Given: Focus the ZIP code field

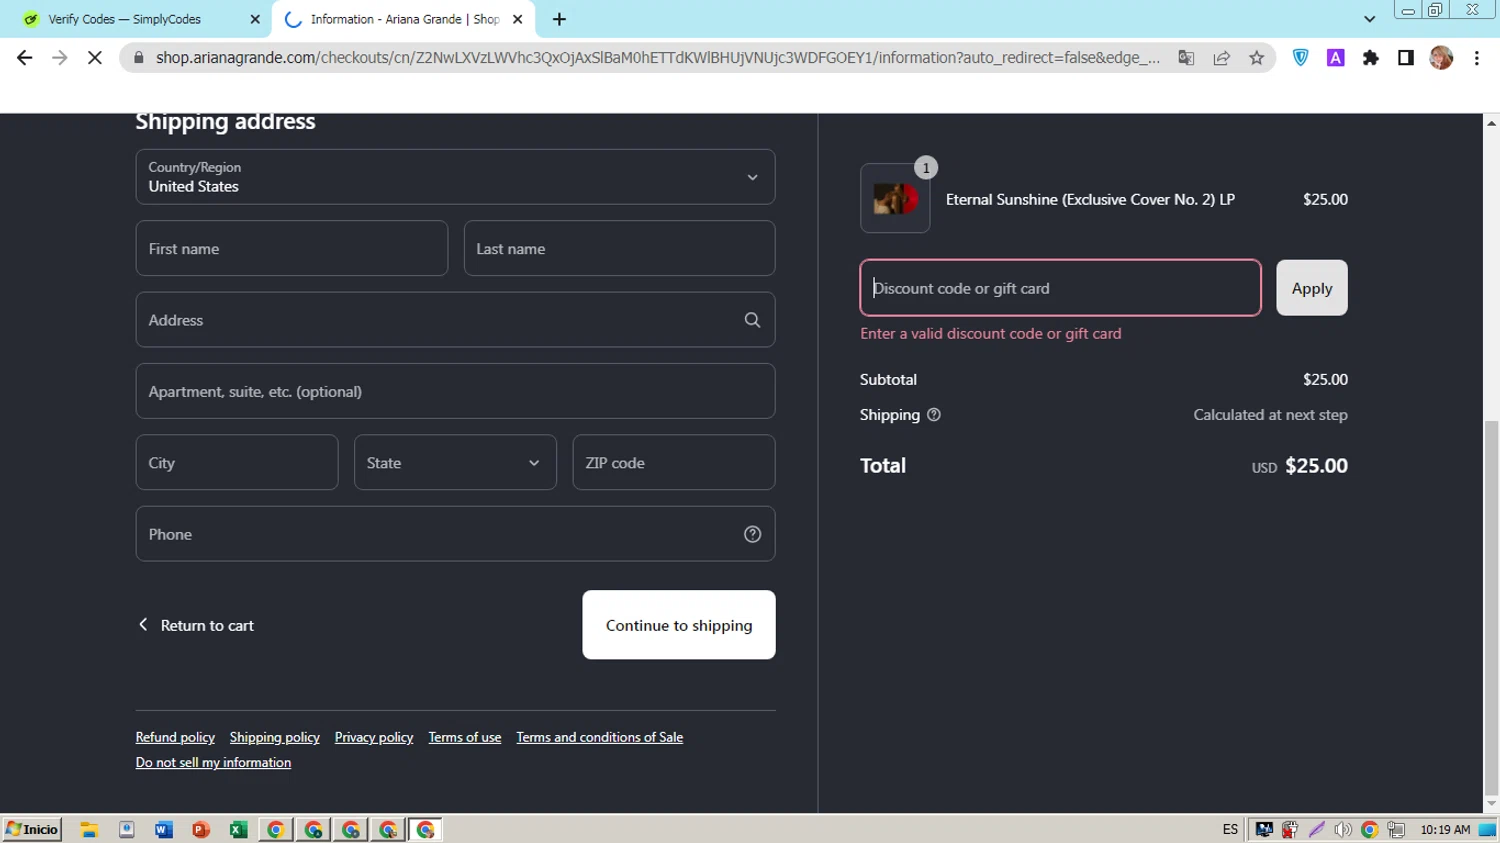Looking at the screenshot, I should (x=674, y=462).
